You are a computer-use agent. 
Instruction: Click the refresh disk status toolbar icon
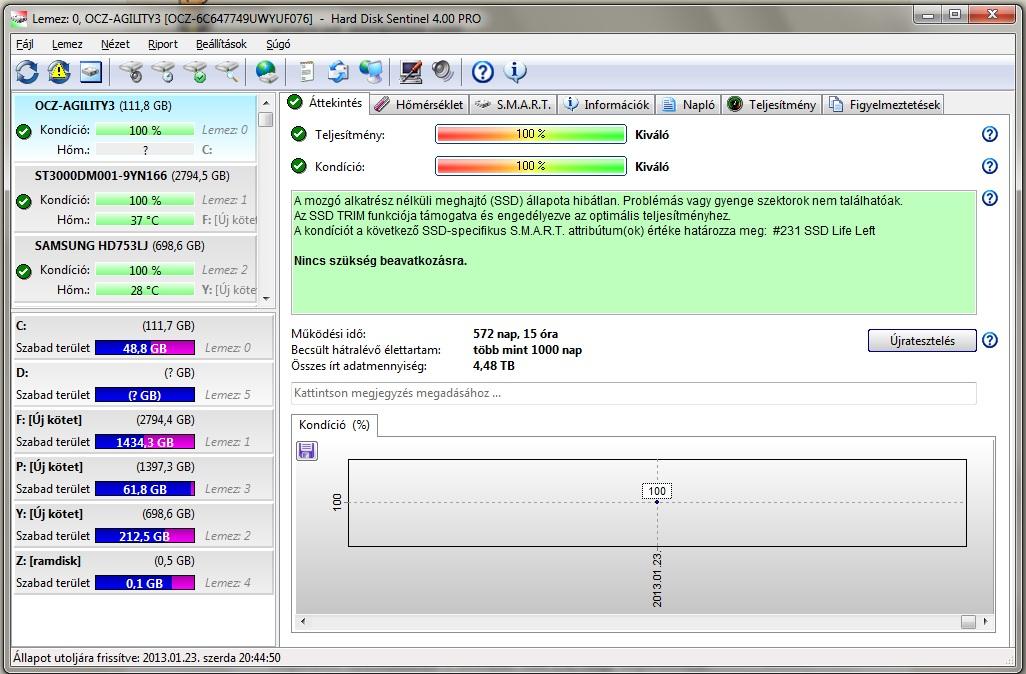click(27, 71)
